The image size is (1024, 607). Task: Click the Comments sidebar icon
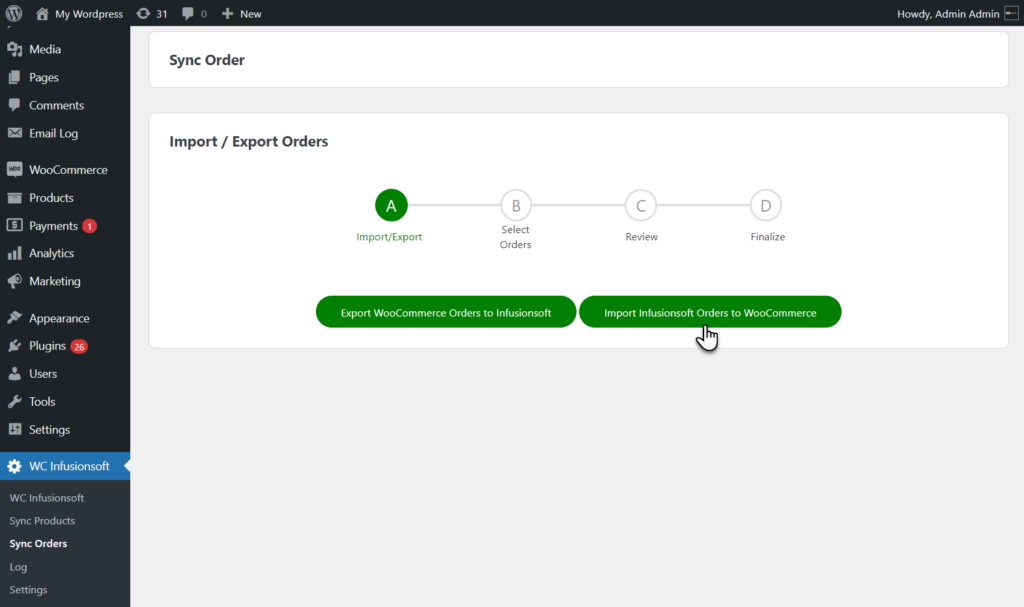(x=14, y=105)
